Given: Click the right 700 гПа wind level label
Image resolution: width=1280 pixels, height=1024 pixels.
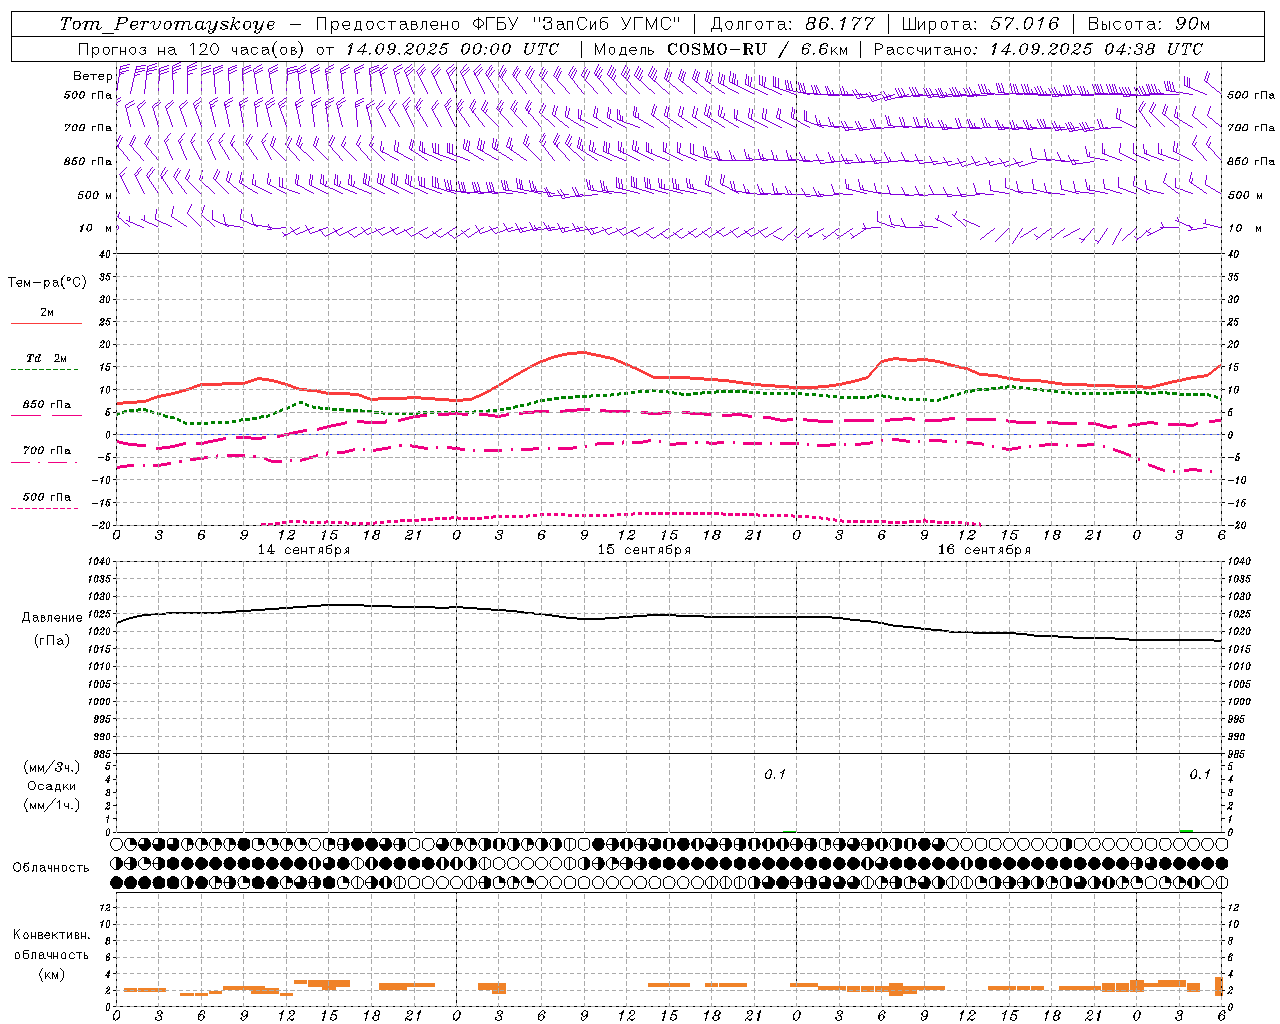Looking at the screenshot, I should pos(1251,128).
